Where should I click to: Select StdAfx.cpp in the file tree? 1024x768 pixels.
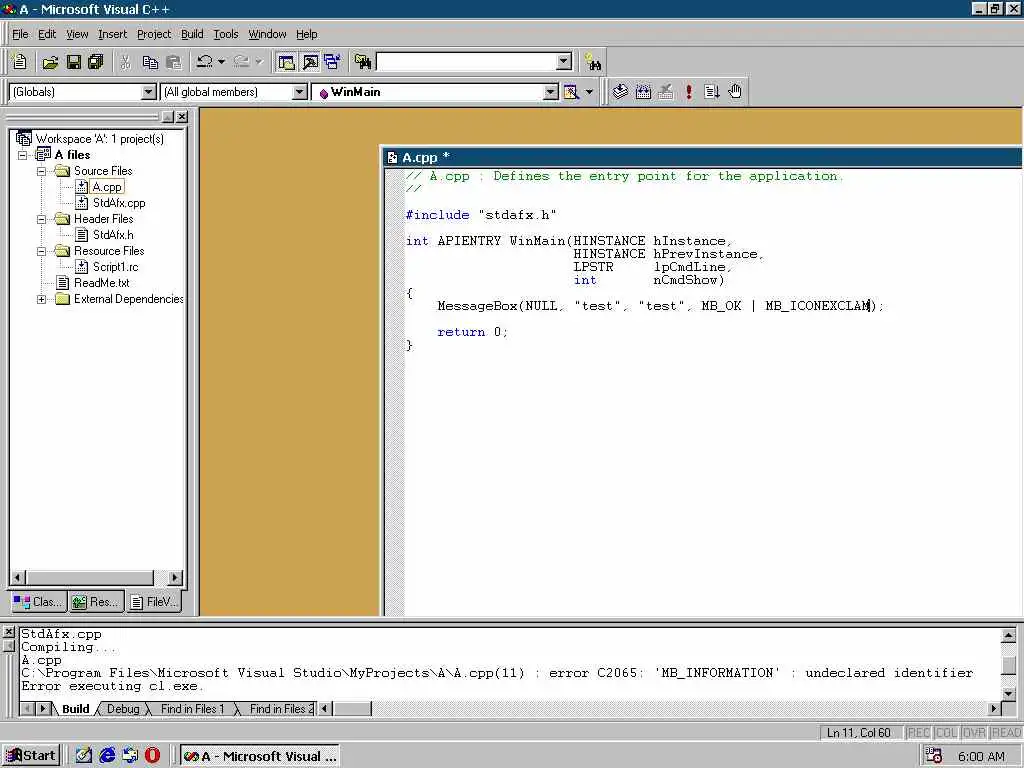click(119, 203)
